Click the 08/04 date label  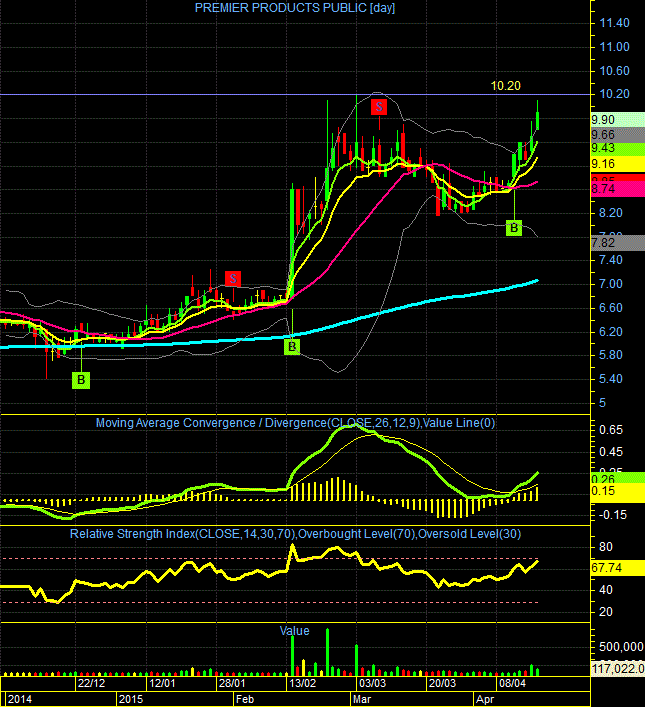pos(512,683)
